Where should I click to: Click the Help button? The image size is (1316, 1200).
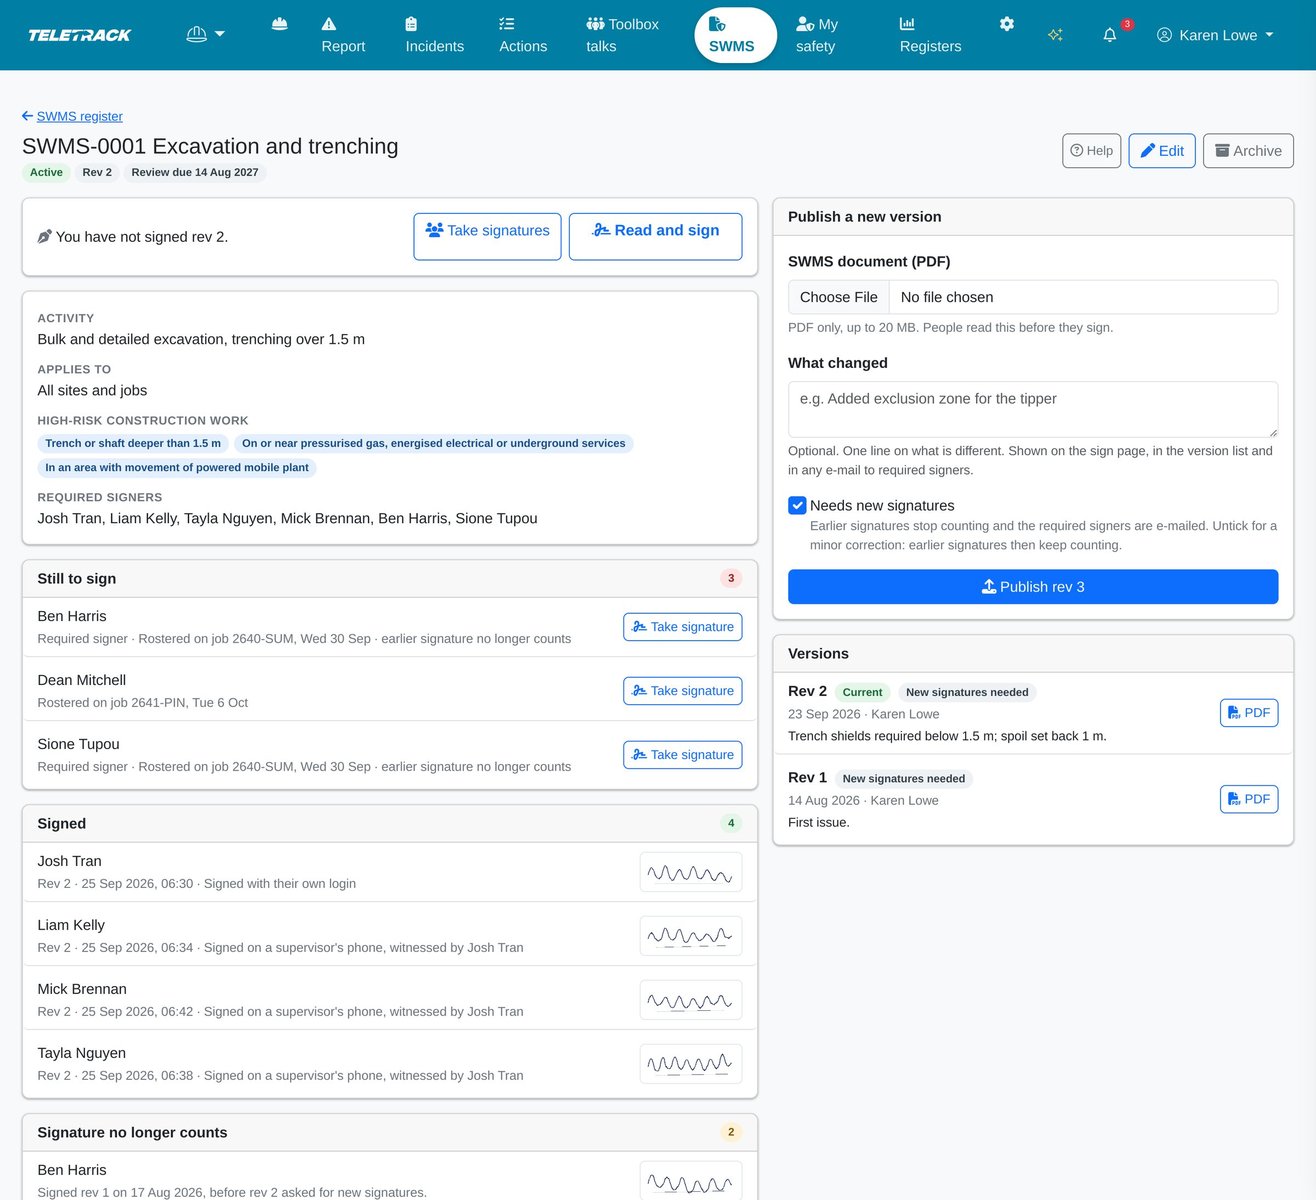pos(1091,151)
